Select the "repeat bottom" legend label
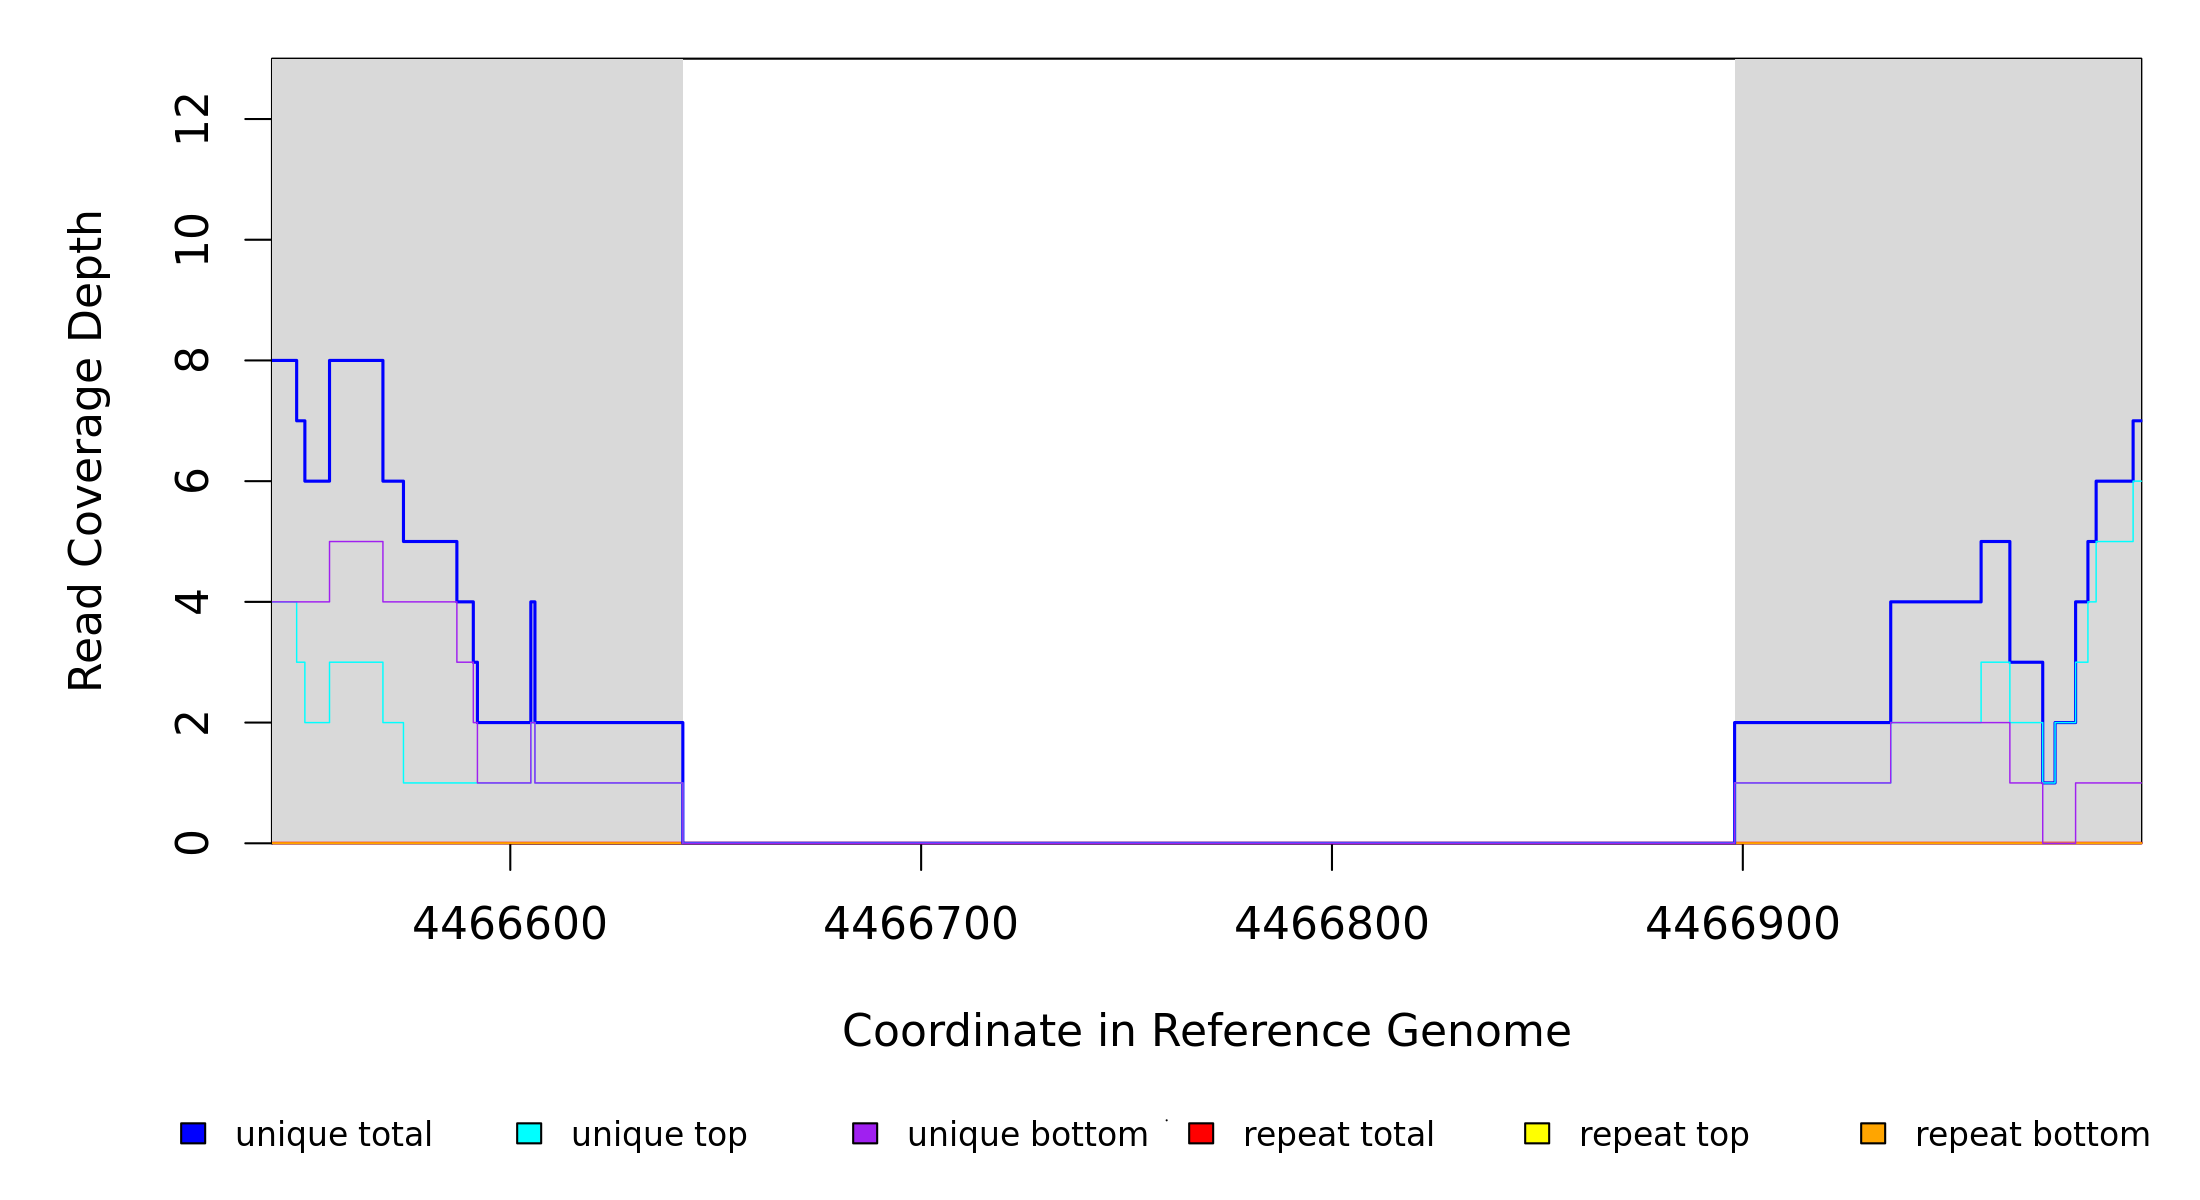This screenshot has height=1200, width=2200. pyautogui.click(x=2032, y=1135)
